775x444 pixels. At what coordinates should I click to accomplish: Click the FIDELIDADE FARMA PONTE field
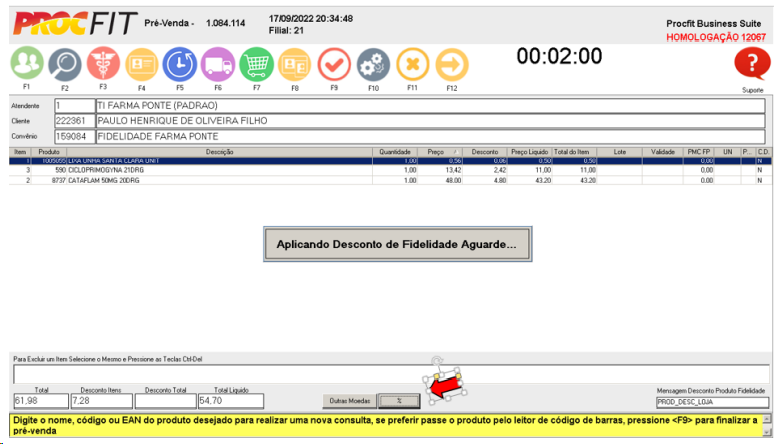430,136
